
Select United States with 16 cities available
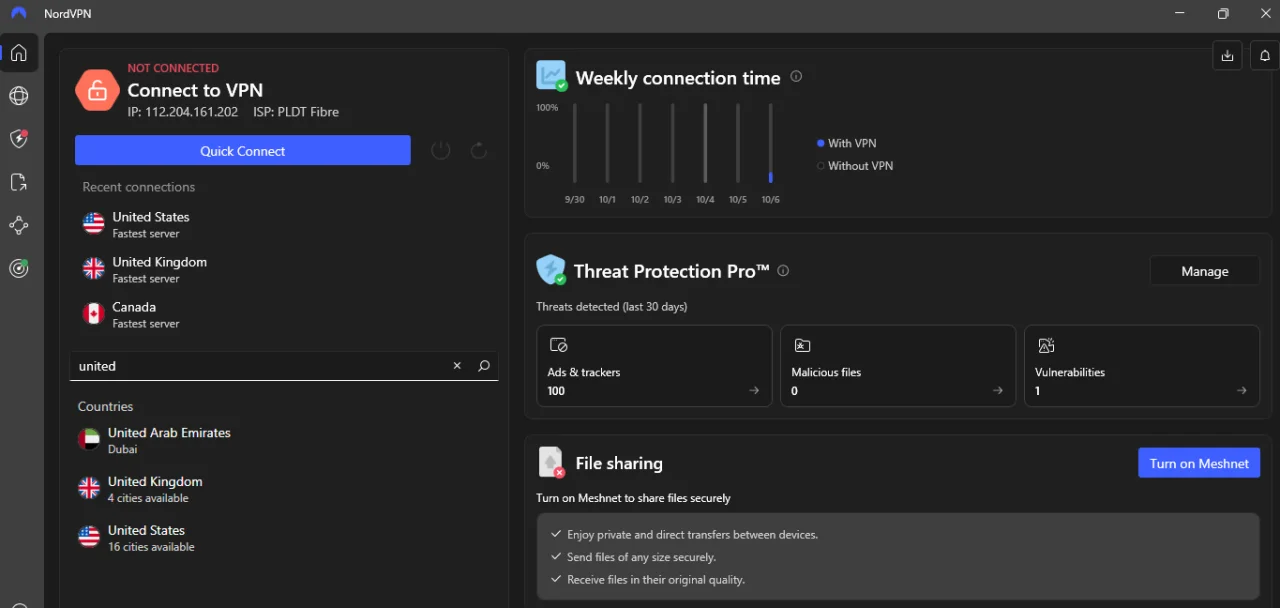(x=284, y=538)
